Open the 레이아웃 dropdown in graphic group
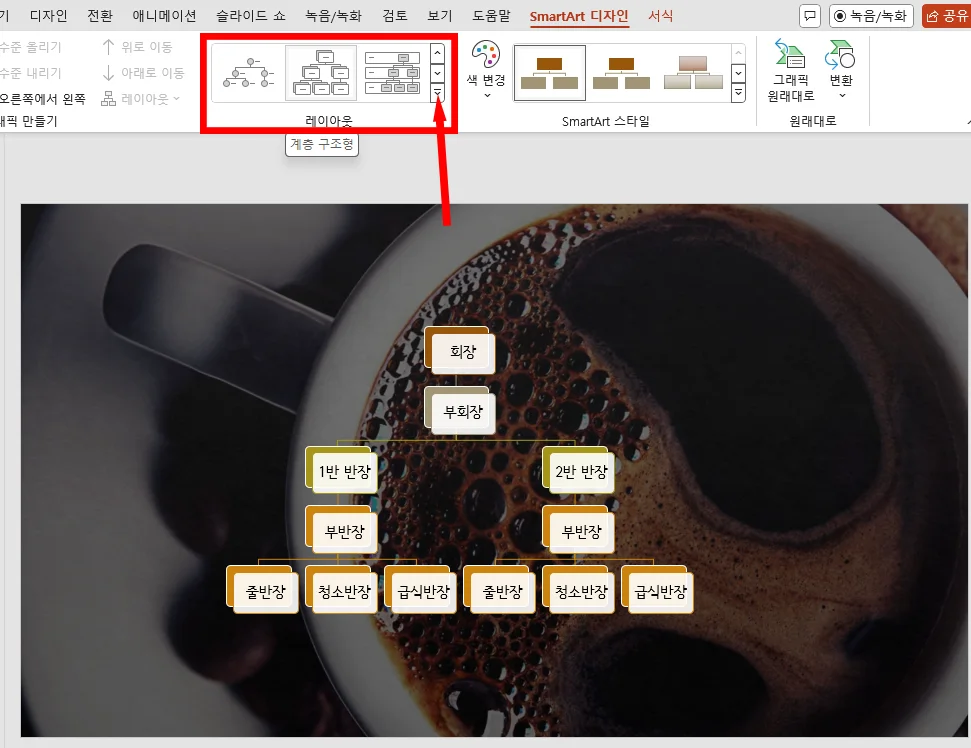 coord(141,99)
